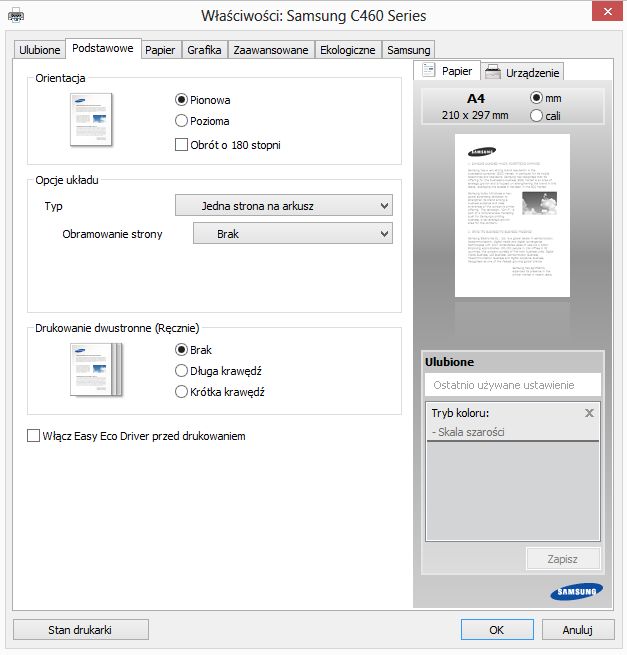This screenshot has height=655, width=627.
Task: Switch units to cali
Action: [x=536, y=116]
